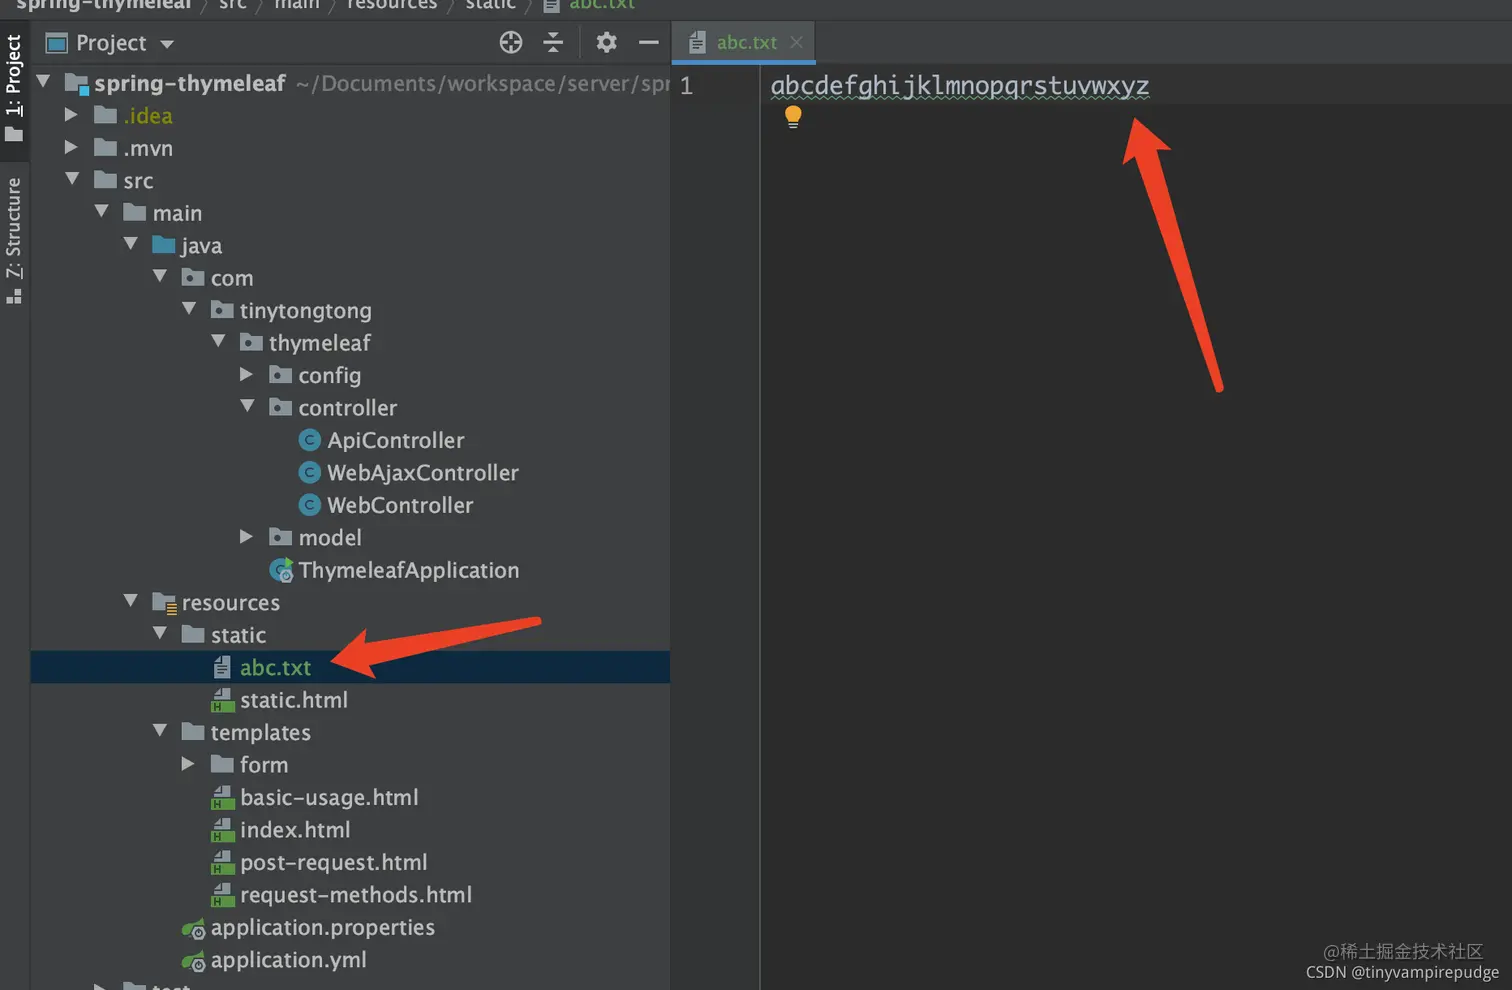The height and width of the screenshot is (990, 1512).
Task: Collapse the spring-thymeleaf root node
Action: [44, 82]
